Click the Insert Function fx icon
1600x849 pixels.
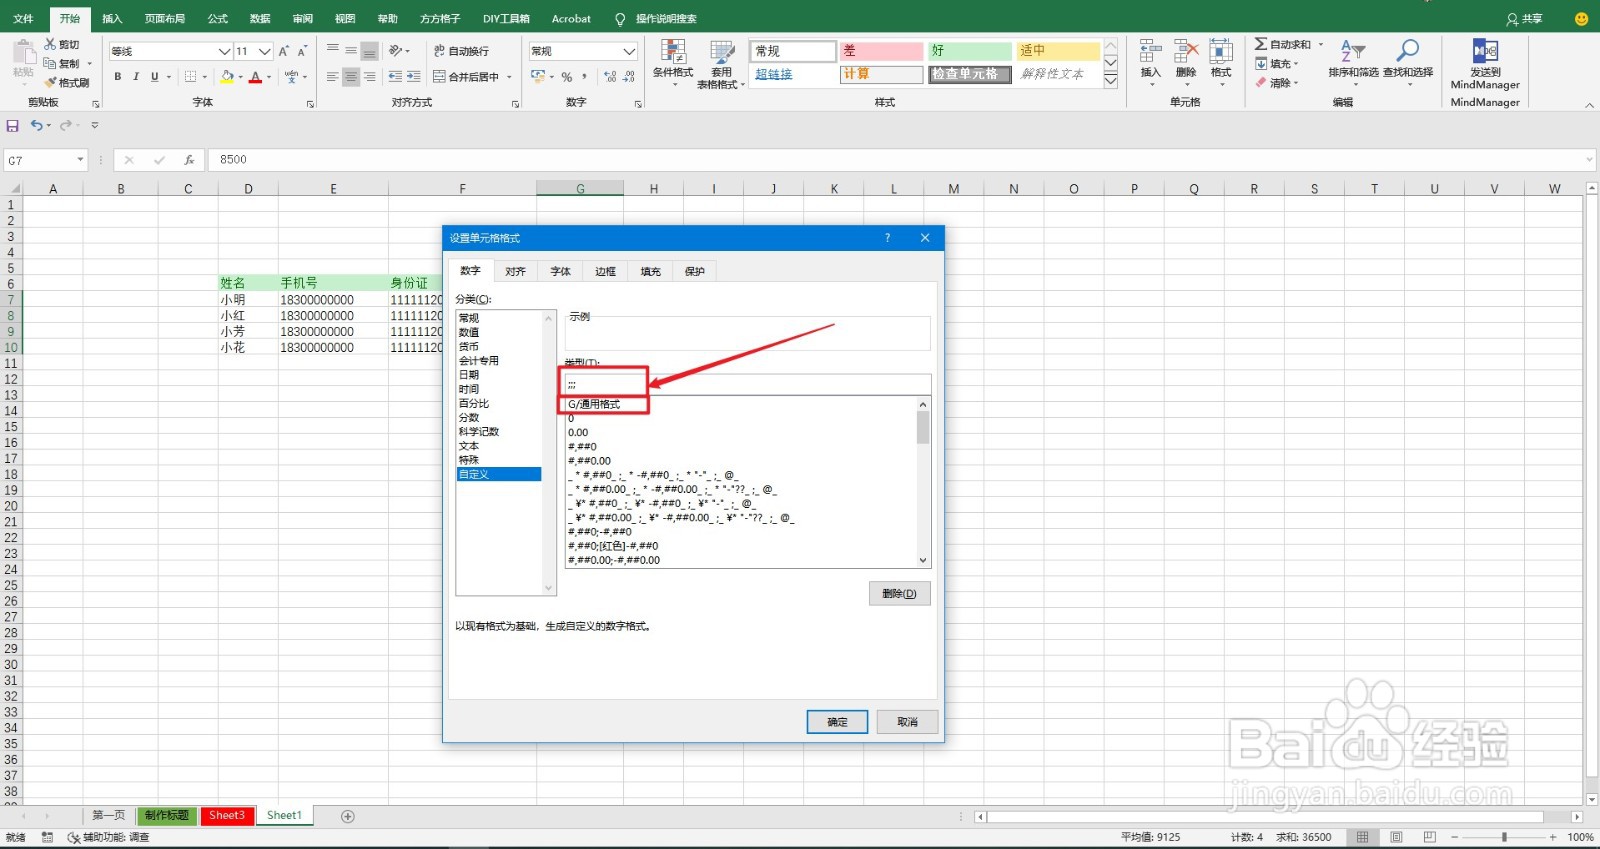pyautogui.click(x=189, y=160)
